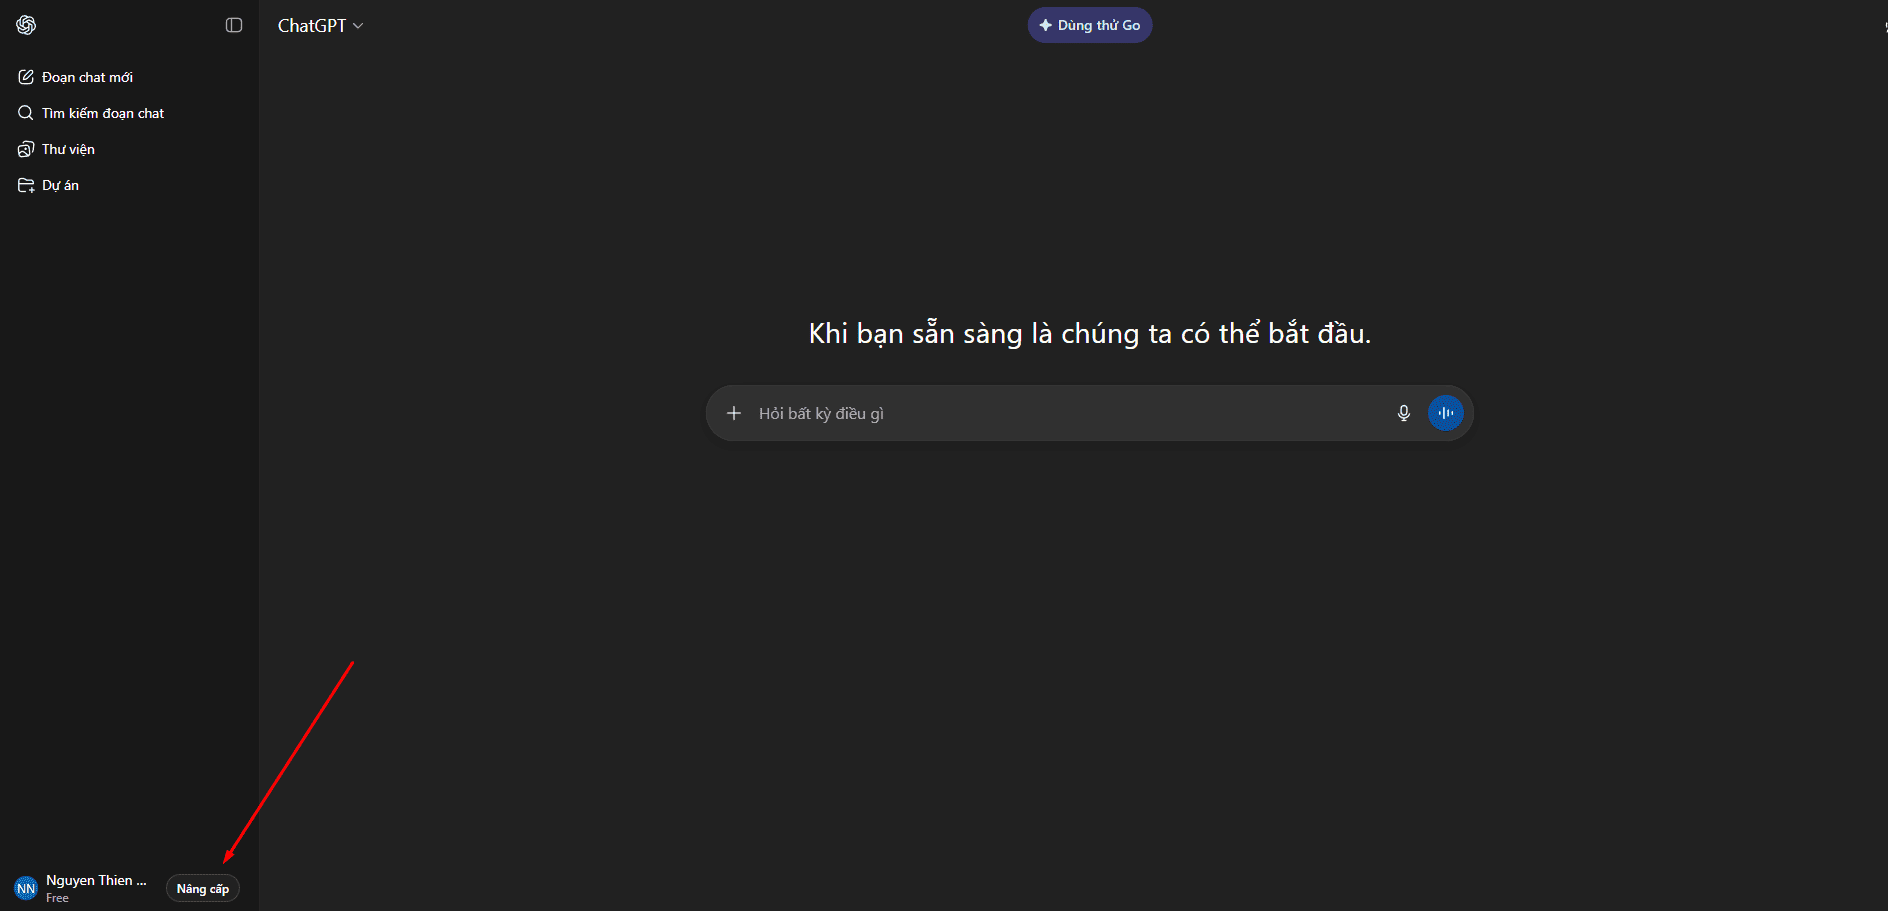This screenshot has width=1888, height=911.
Task: Start voice mode with the blue waveform icon
Action: pyautogui.click(x=1445, y=412)
